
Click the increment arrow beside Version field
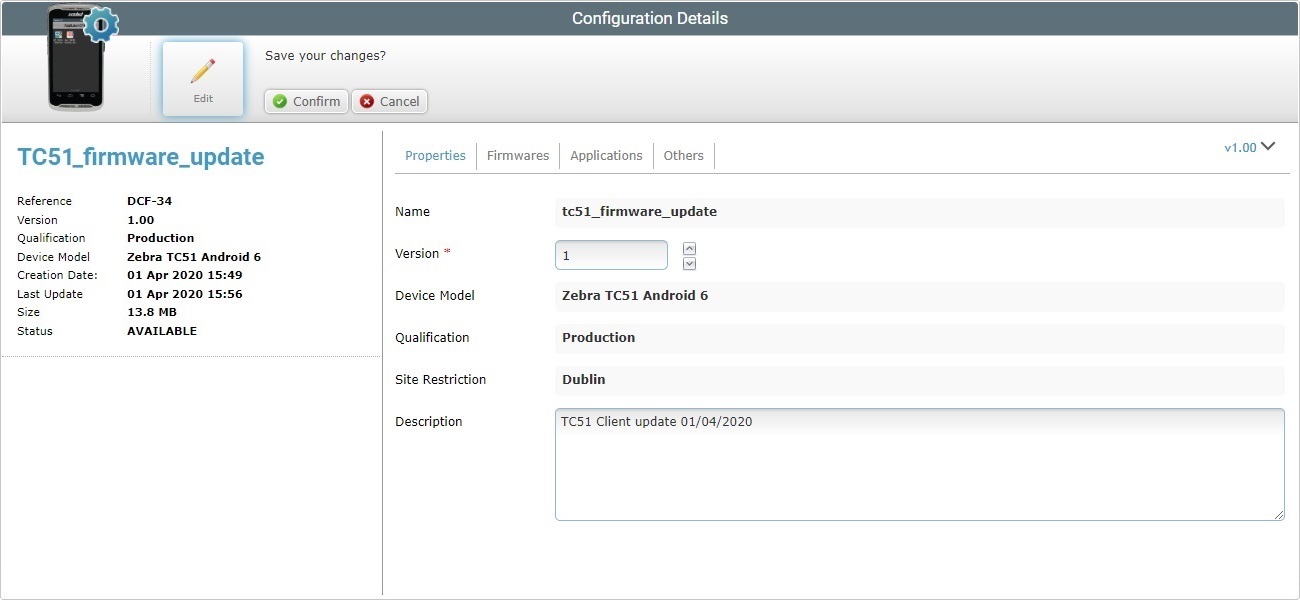[688, 247]
